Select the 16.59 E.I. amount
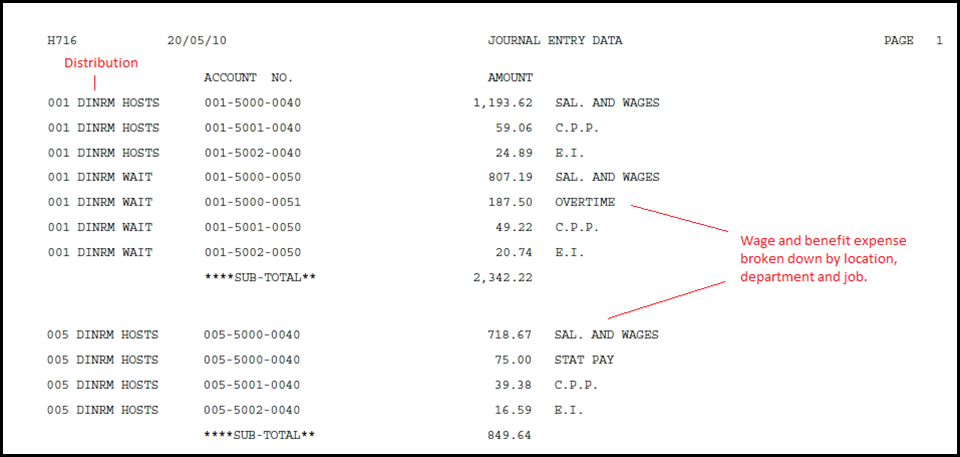The width and height of the screenshot is (960, 457). pos(514,410)
